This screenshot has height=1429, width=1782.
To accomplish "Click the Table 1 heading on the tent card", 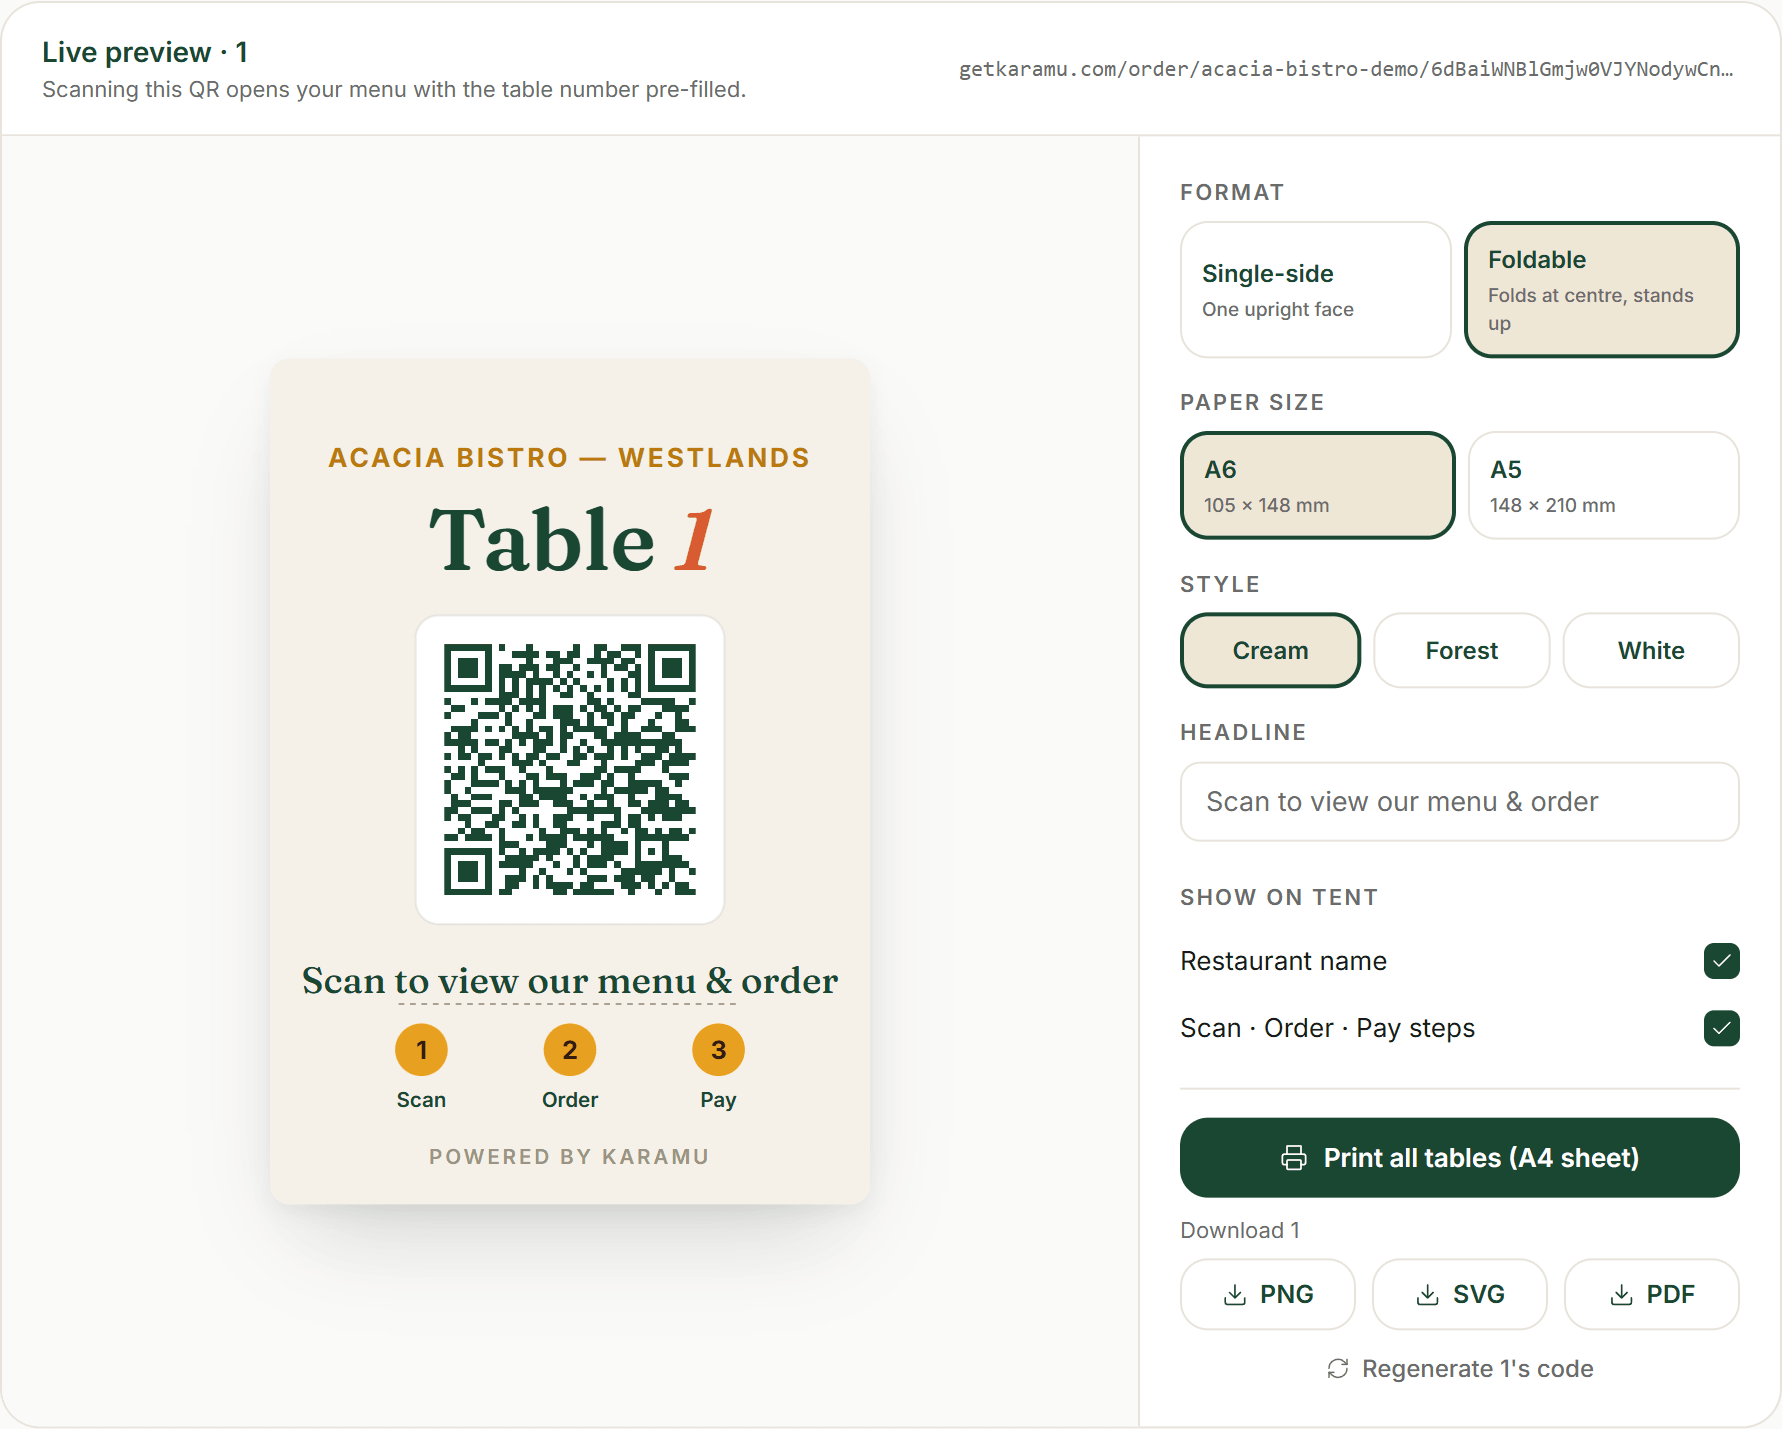I will (570, 541).
